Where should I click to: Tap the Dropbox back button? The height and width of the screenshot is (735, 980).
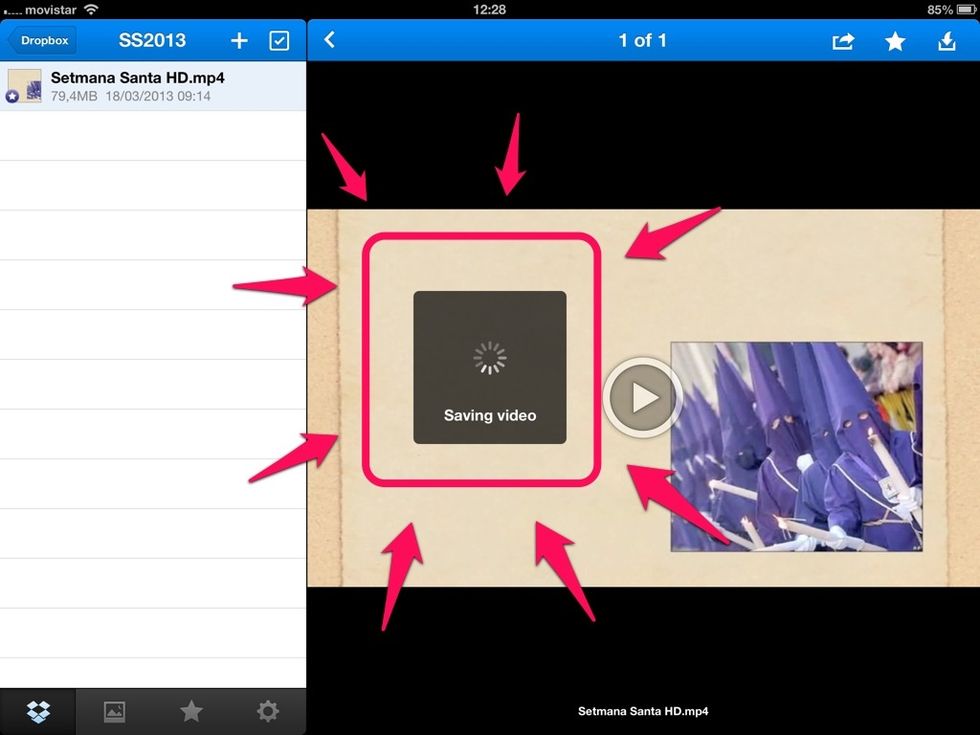(x=40, y=41)
